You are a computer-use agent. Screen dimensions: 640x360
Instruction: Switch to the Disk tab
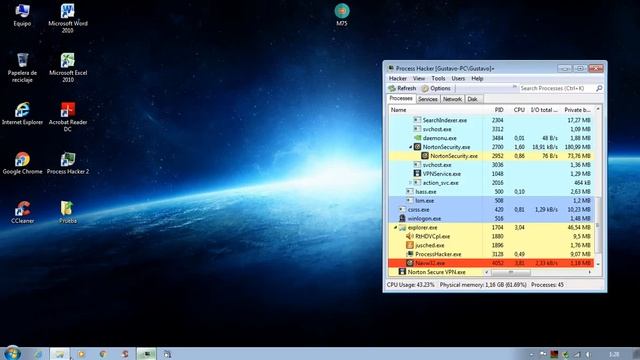[x=473, y=99]
